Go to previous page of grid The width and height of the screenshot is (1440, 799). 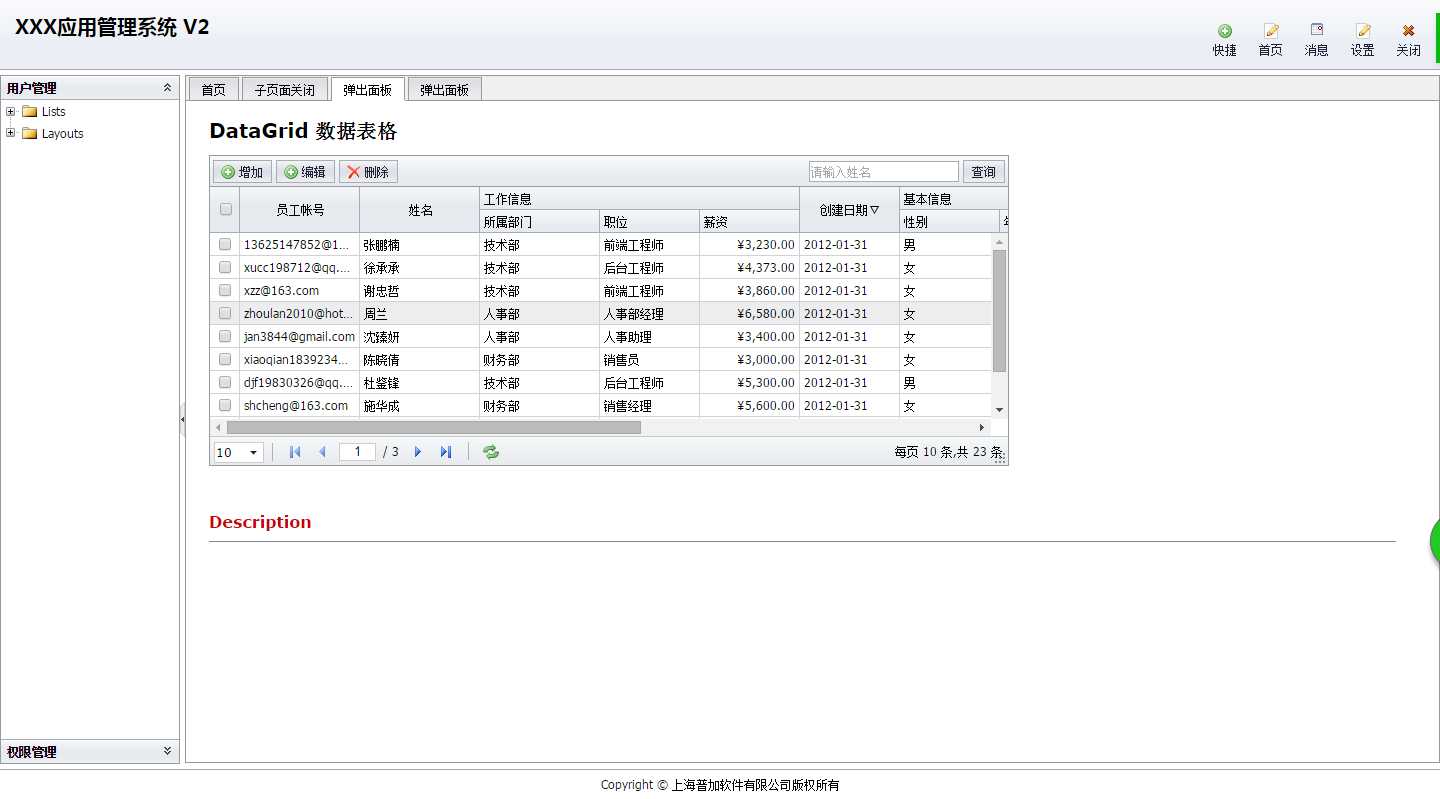322,452
